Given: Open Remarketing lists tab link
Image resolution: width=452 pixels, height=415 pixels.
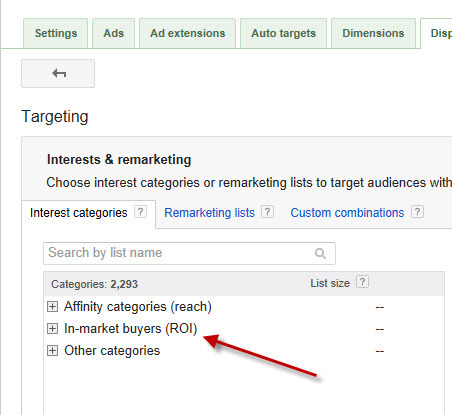Looking at the screenshot, I should [x=209, y=213].
